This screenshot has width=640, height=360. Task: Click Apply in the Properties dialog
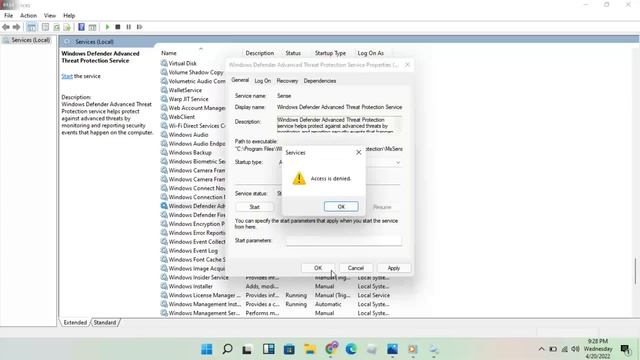coord(393,268)
